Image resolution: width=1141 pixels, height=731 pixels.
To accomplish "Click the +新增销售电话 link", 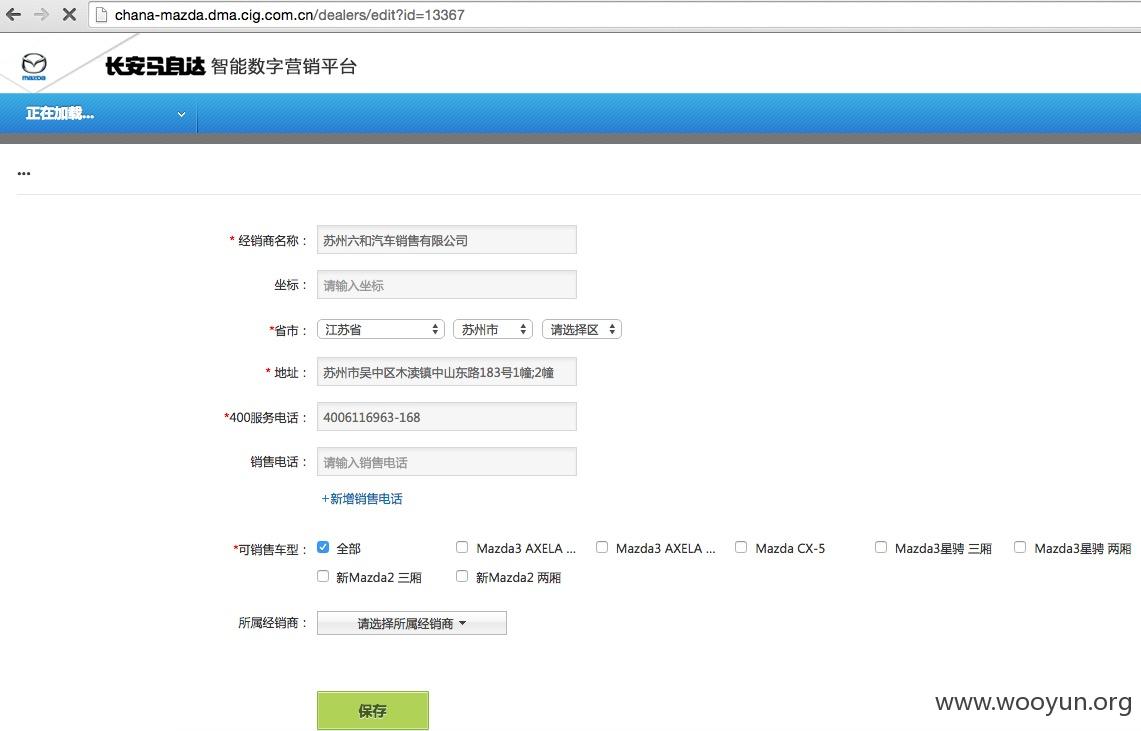I will coord(362,498).
